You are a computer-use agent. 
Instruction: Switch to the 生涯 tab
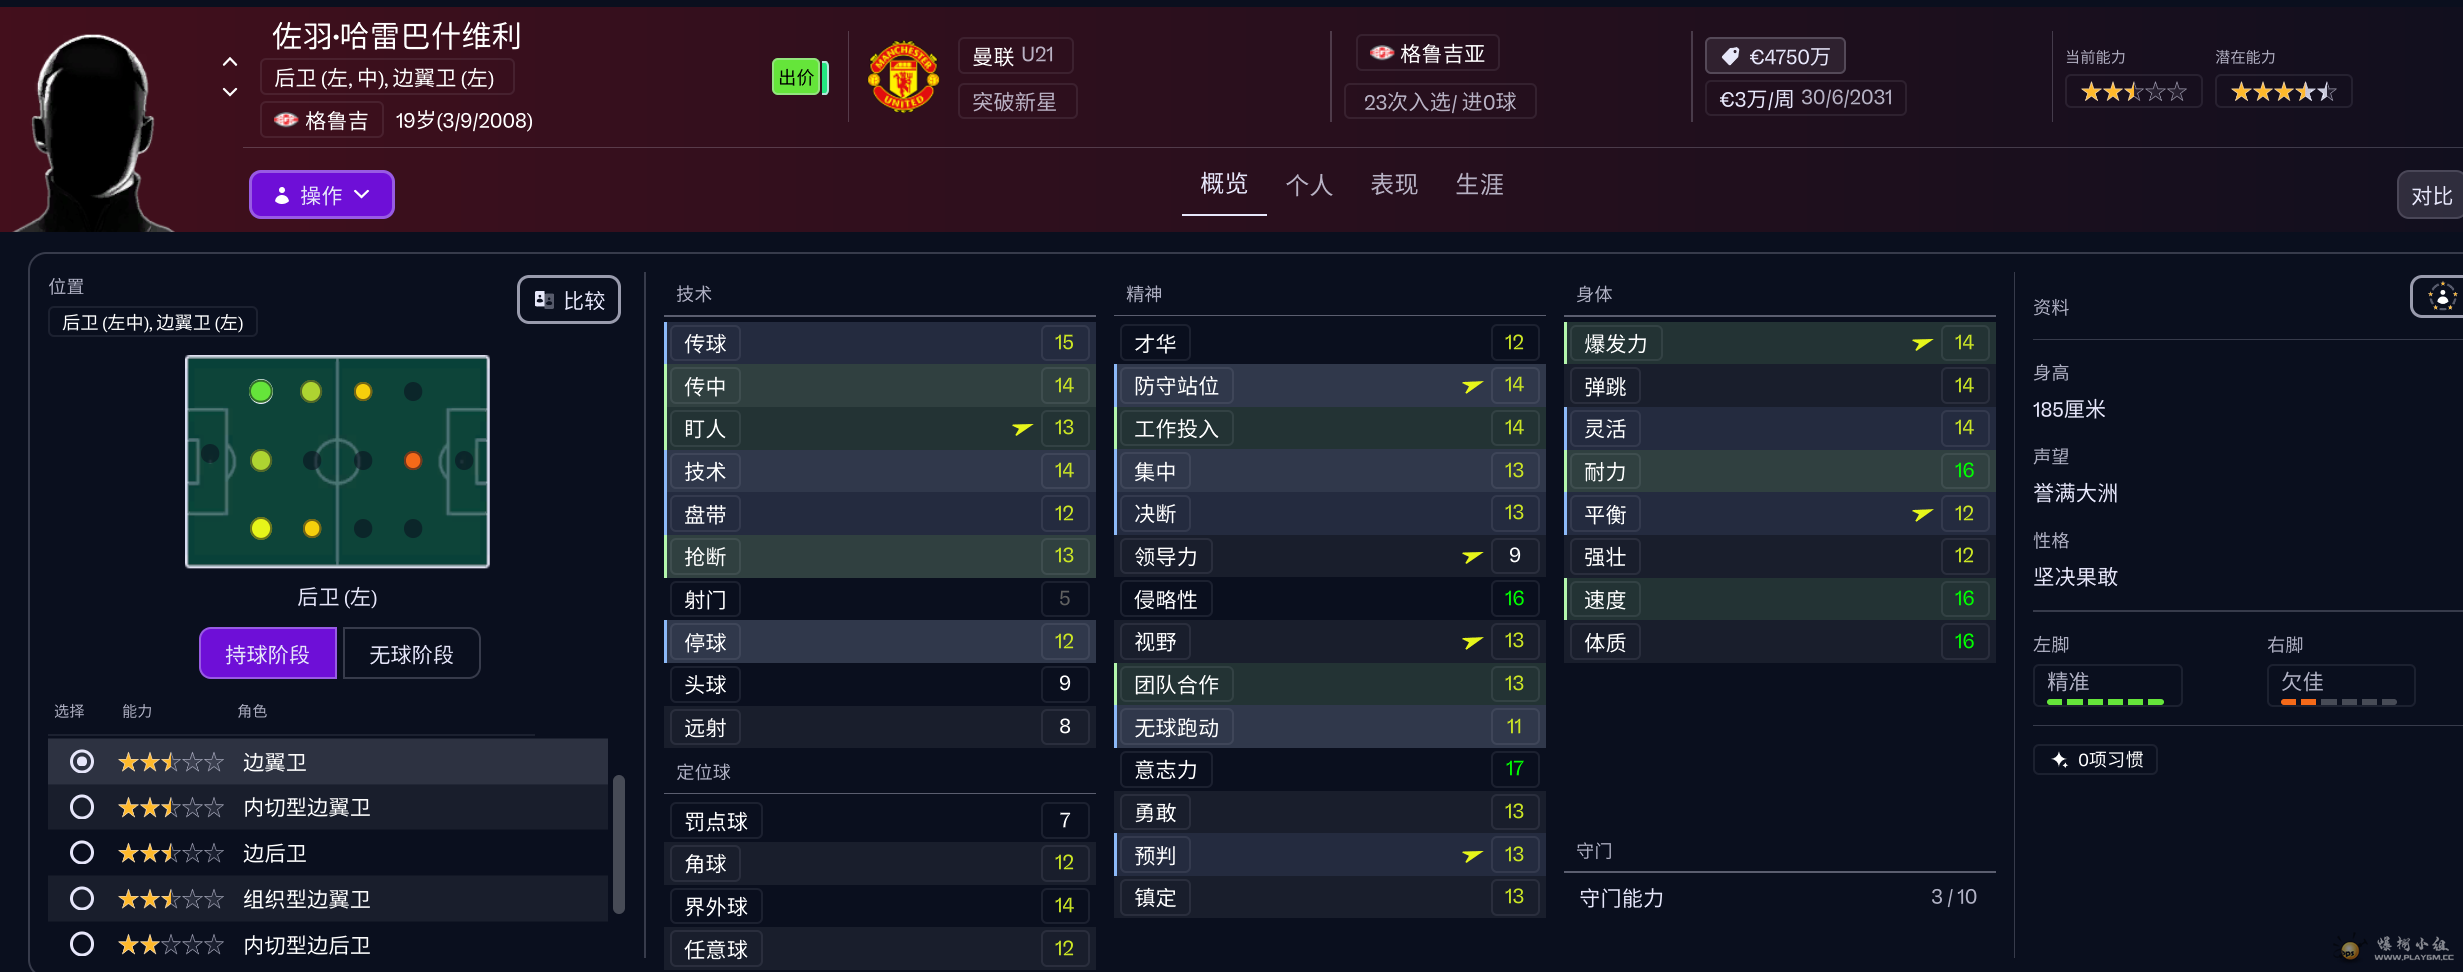pyautogui.click(x=1479, y=185)
